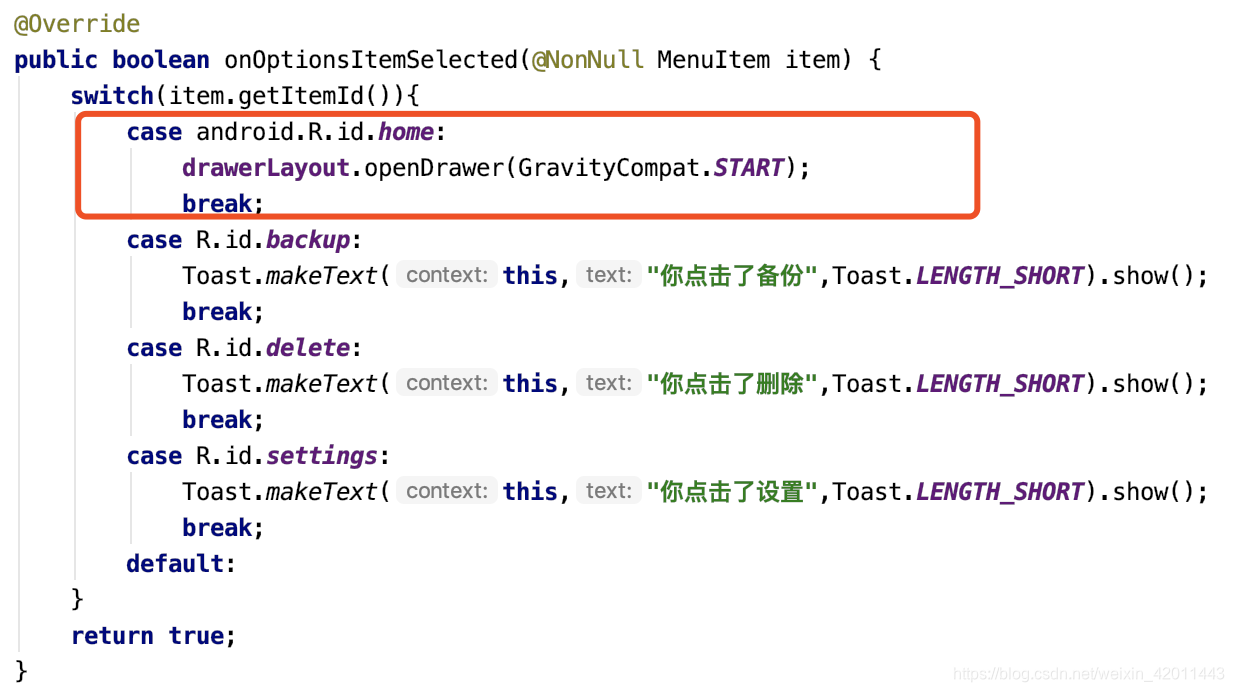Click R.id.settings case label
Image resolution: width=1234 pixels, height=692 pixels.
point(287,456)
